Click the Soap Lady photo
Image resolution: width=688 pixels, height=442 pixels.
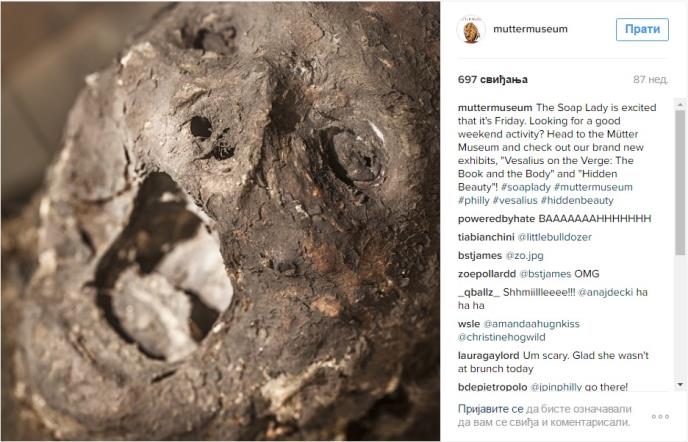221,221
